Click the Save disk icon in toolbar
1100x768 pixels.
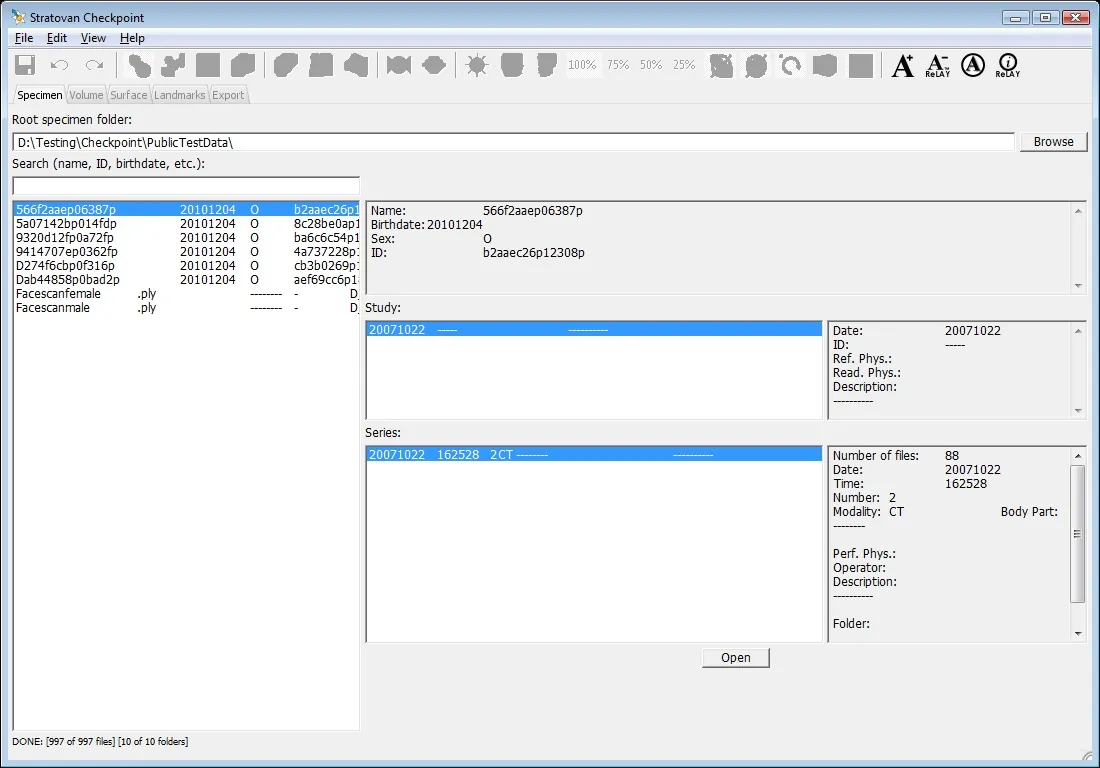click(x=25, y=66)
